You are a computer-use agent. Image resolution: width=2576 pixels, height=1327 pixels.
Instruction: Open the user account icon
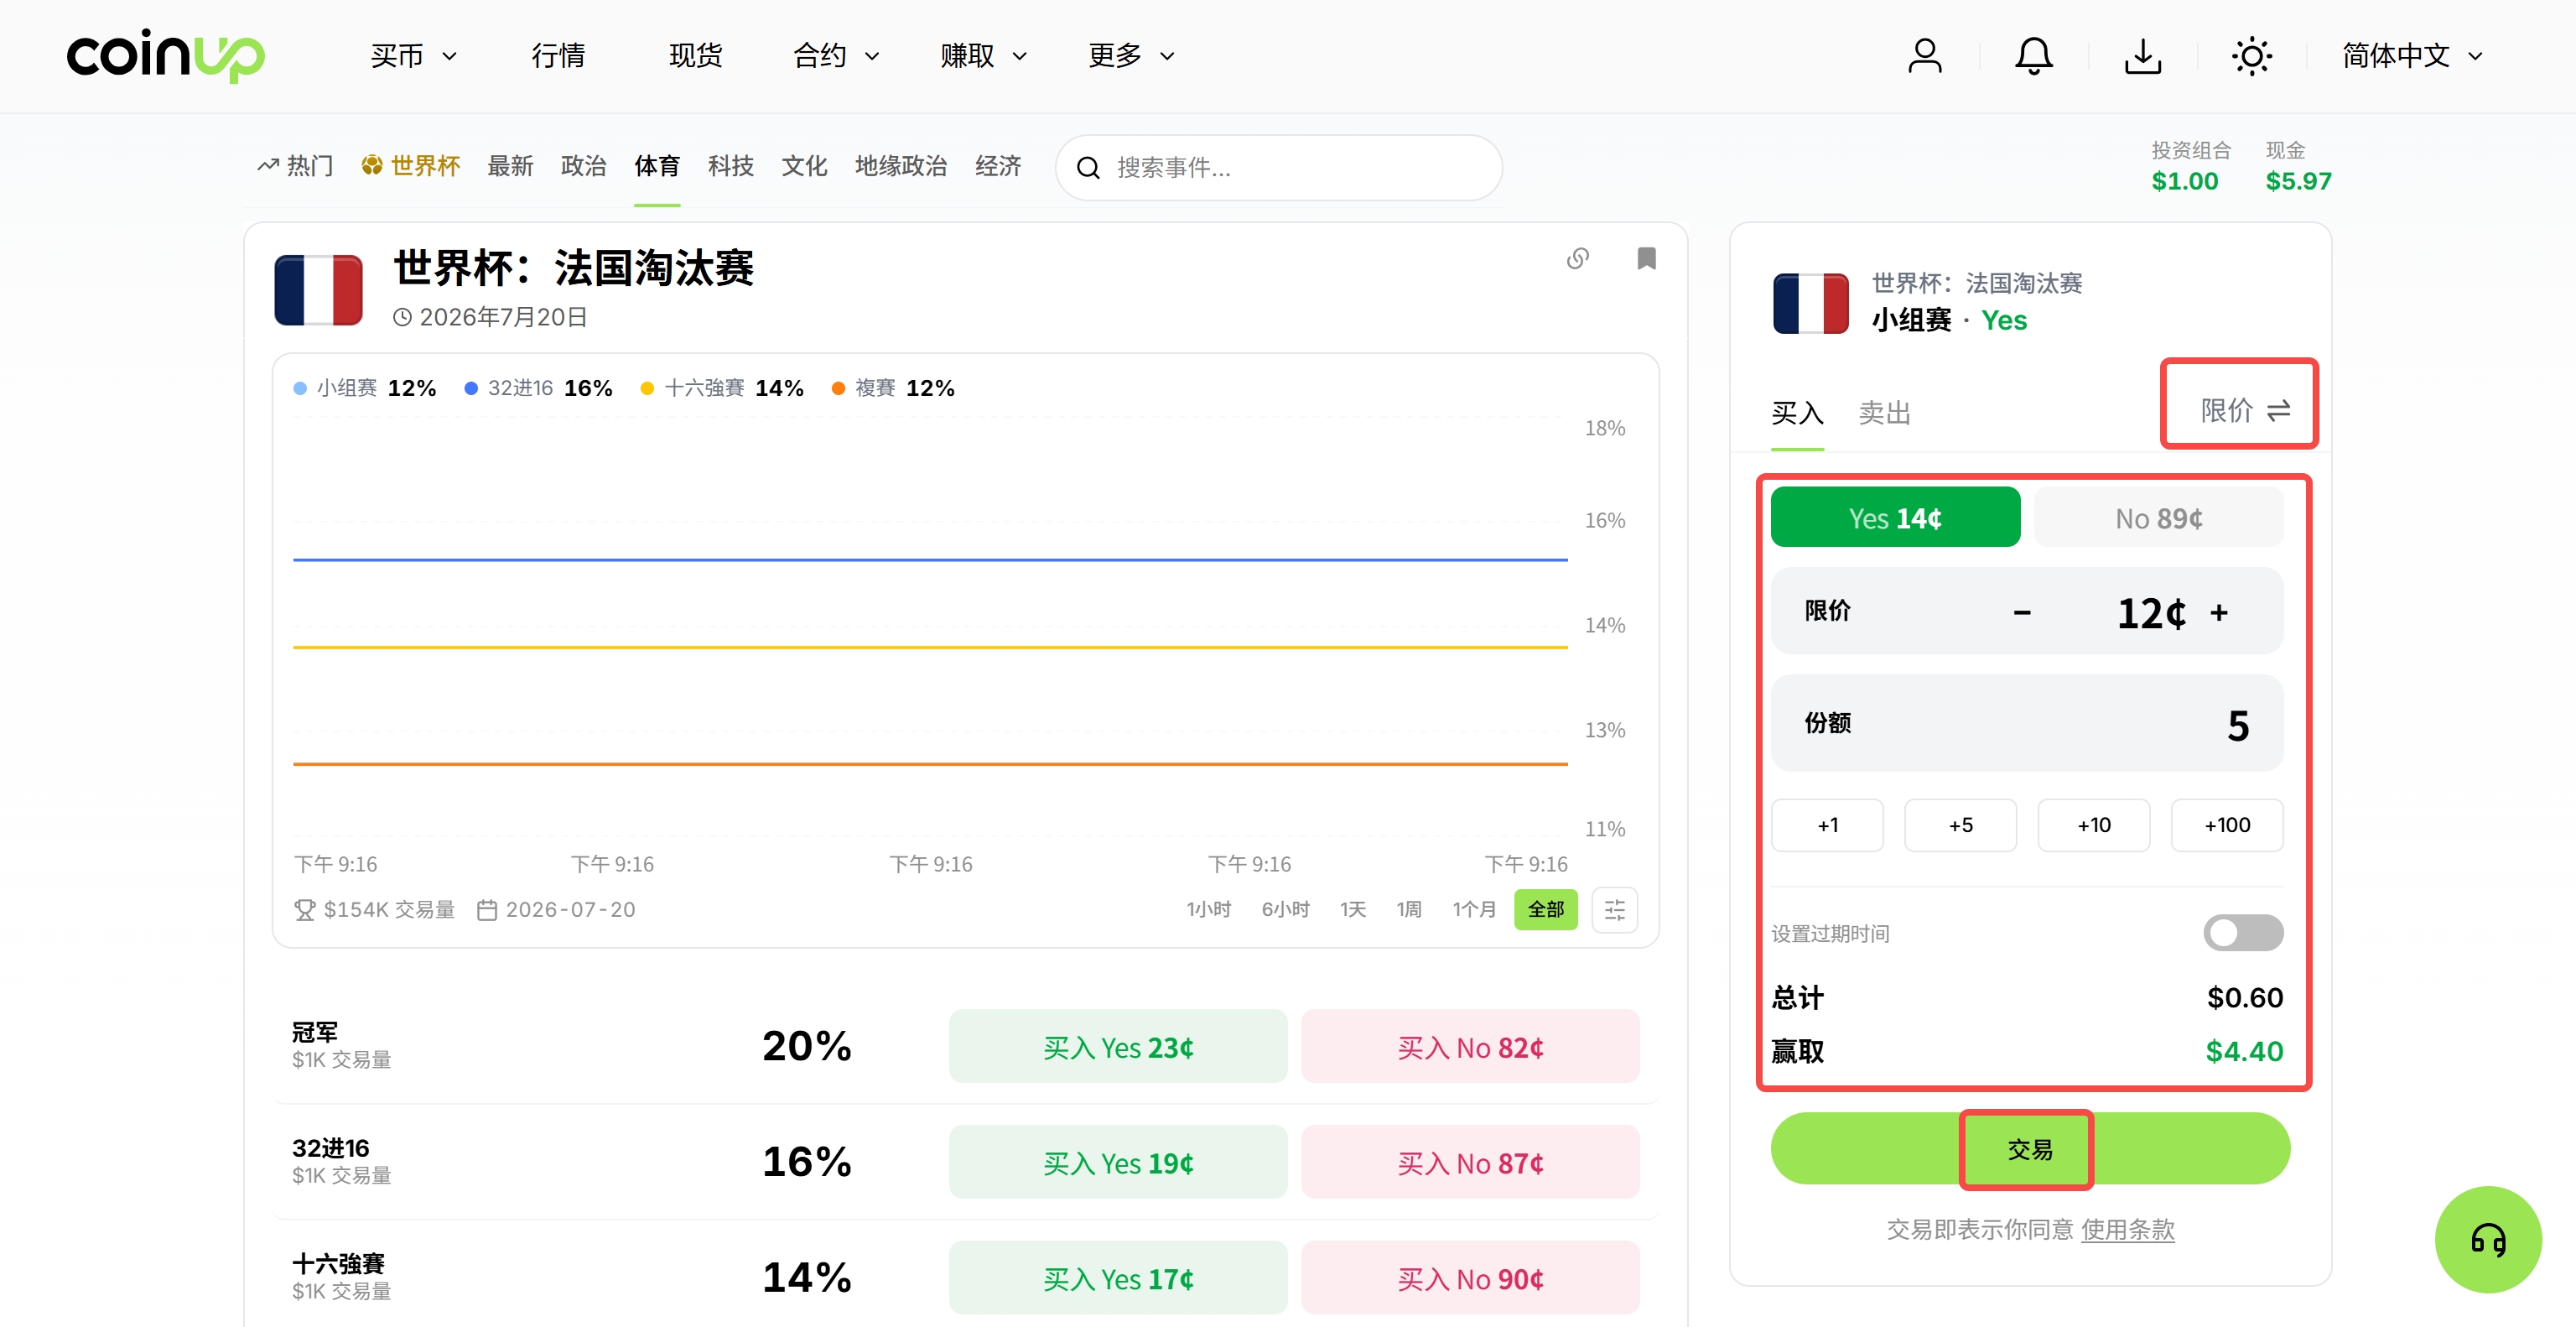tap(1924, 56)
